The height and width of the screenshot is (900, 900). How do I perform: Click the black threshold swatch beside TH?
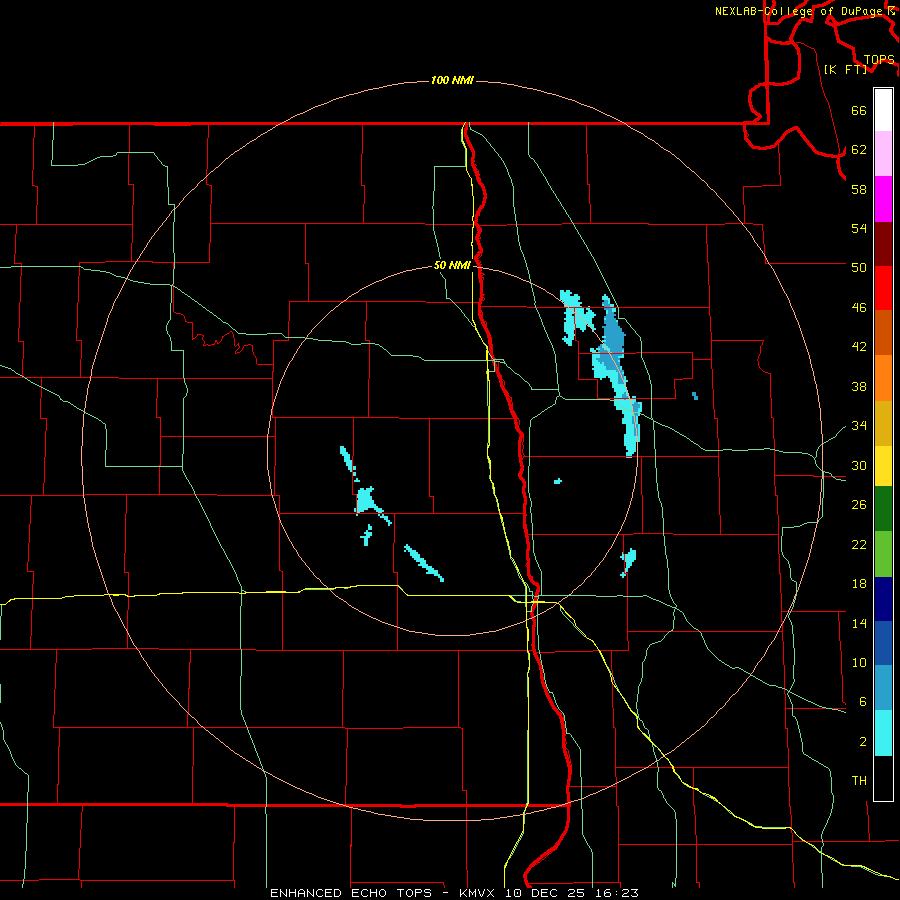click(883, 778)
